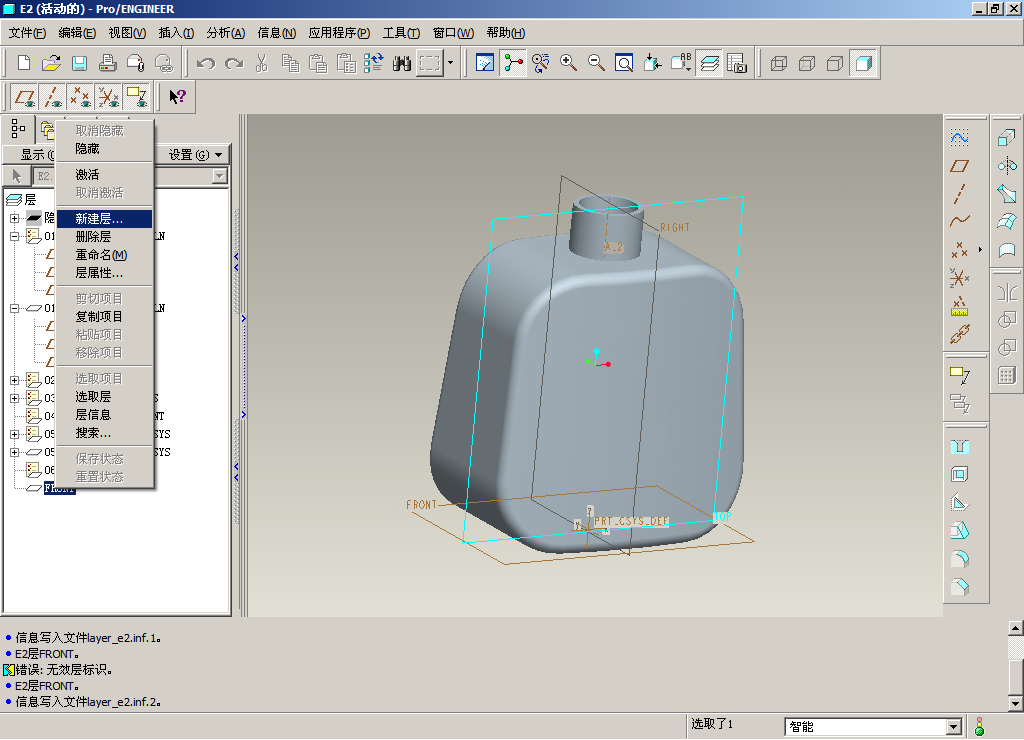Zoom out with the minus magnifier
Screen dimensions: 1024x740
[596, 63]
